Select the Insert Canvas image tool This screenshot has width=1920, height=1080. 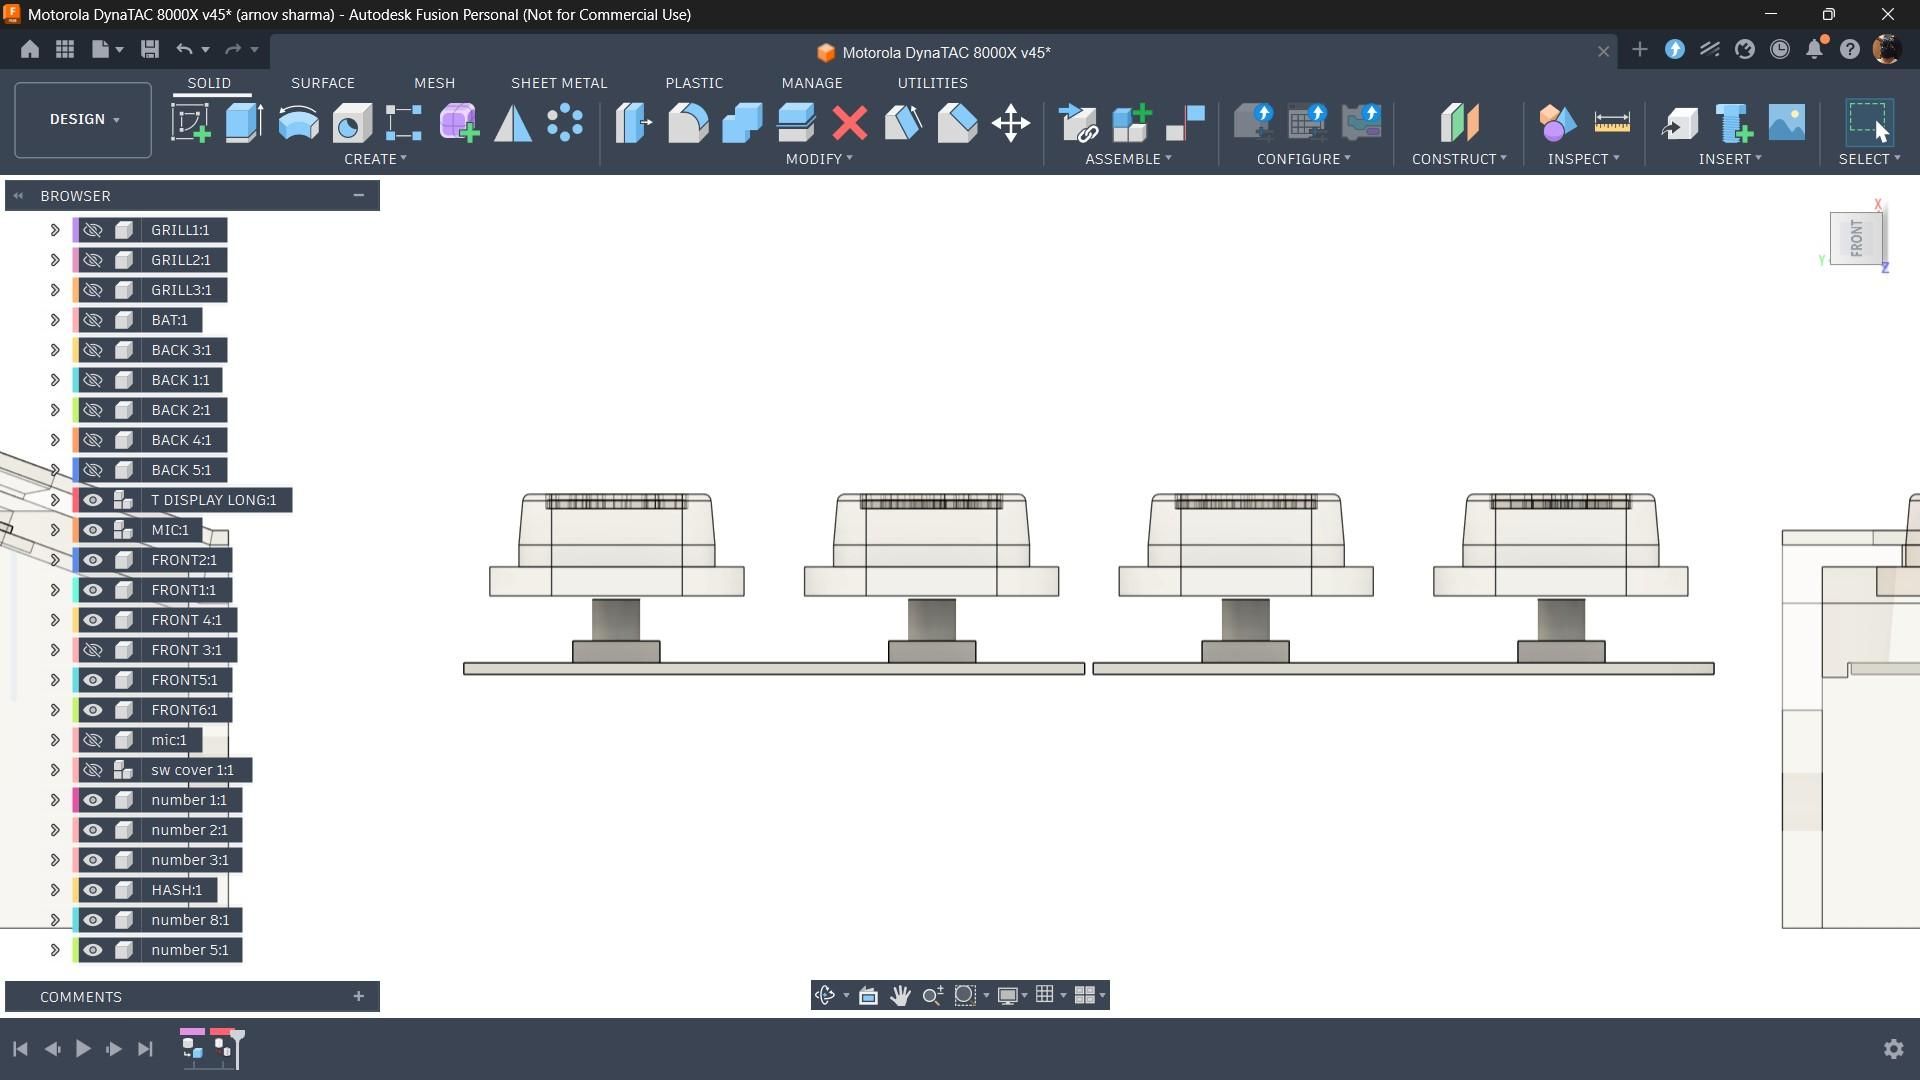pos(1787,123)
